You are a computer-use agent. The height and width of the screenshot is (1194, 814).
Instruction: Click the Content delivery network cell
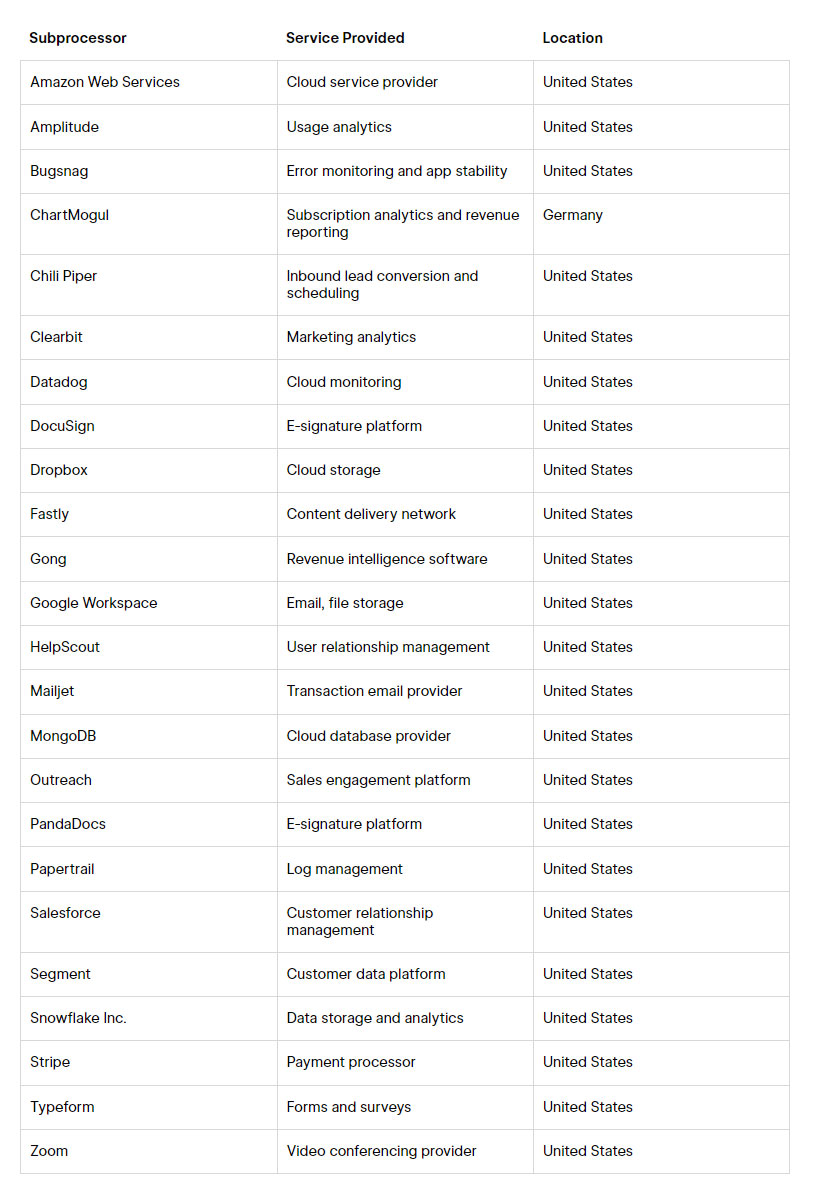pos(371,514)
